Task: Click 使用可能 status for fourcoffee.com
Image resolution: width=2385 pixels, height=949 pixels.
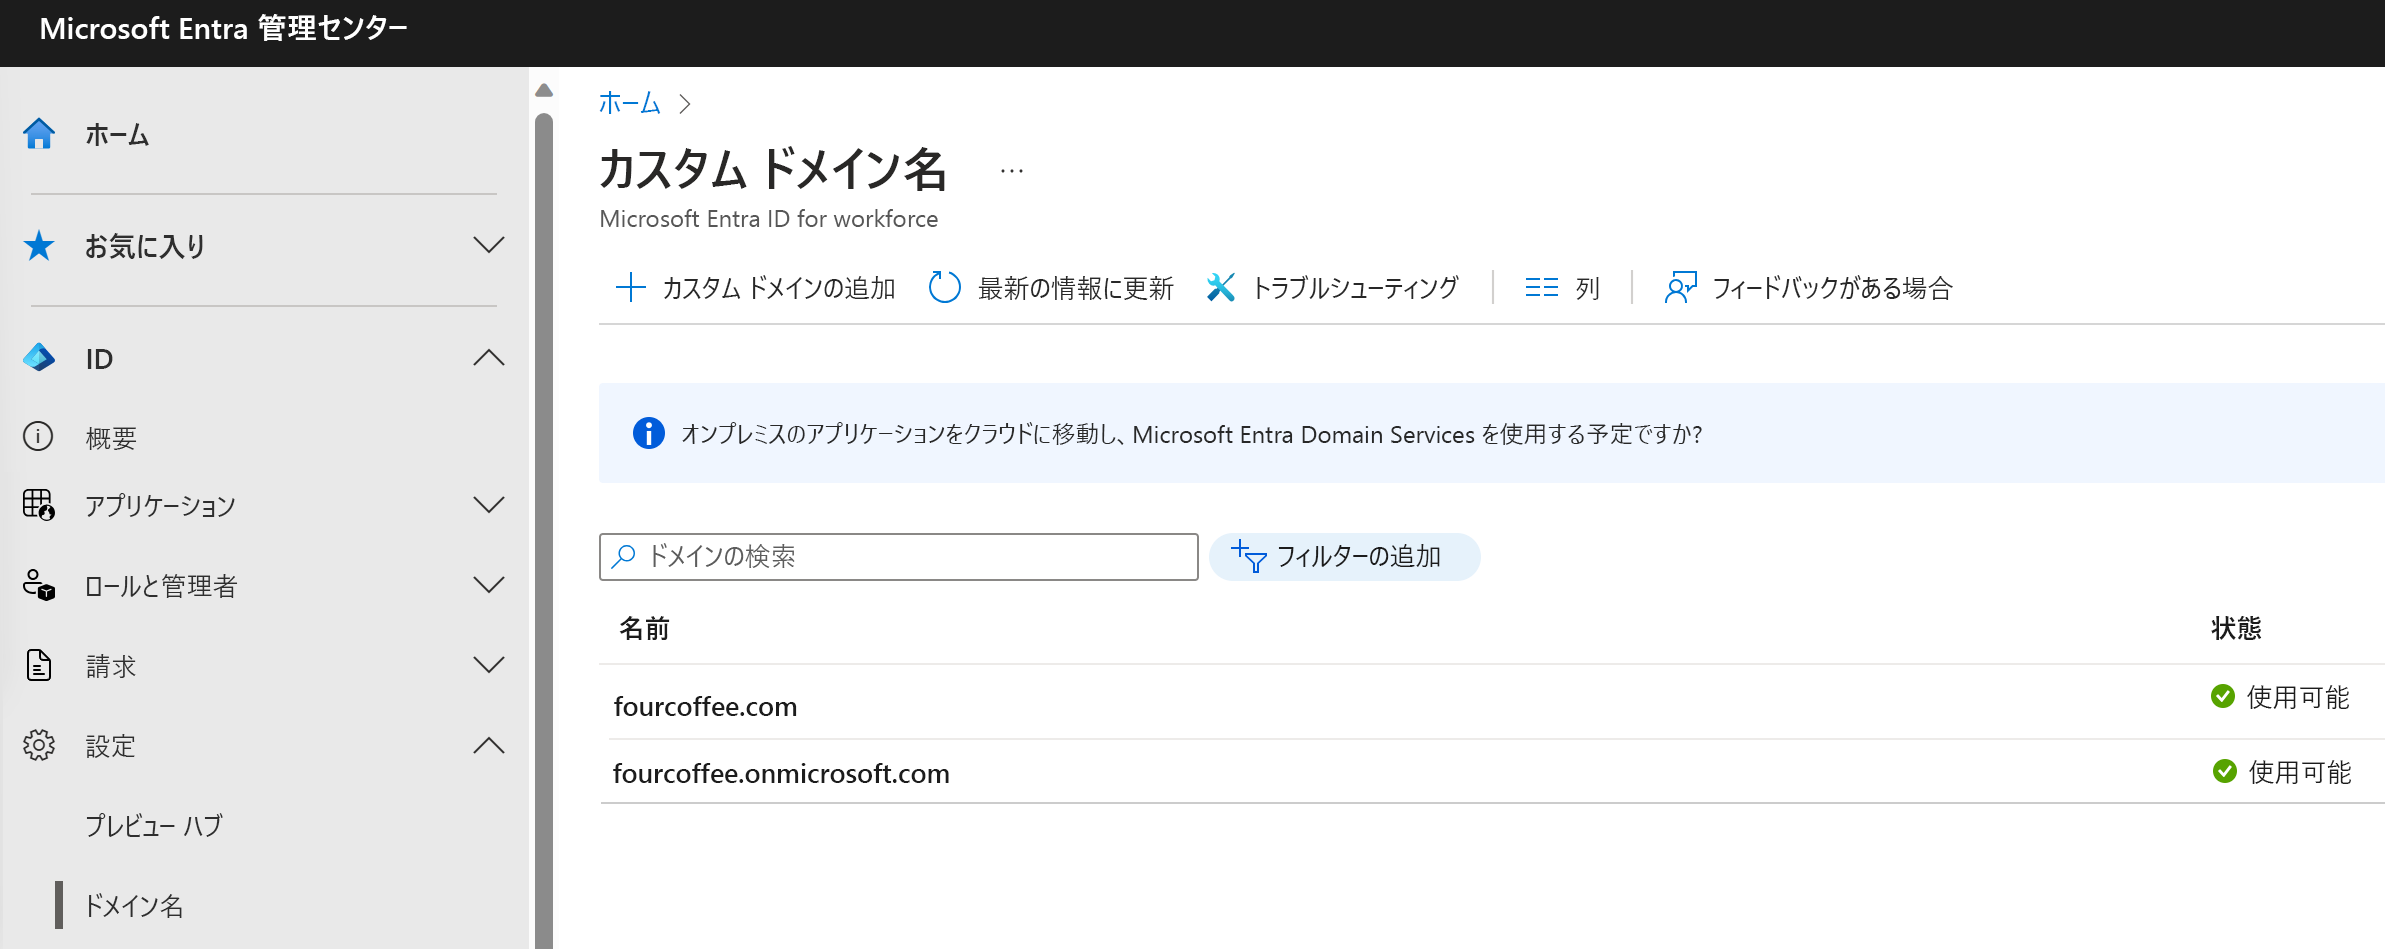Action: click(x=2298, y=697)
